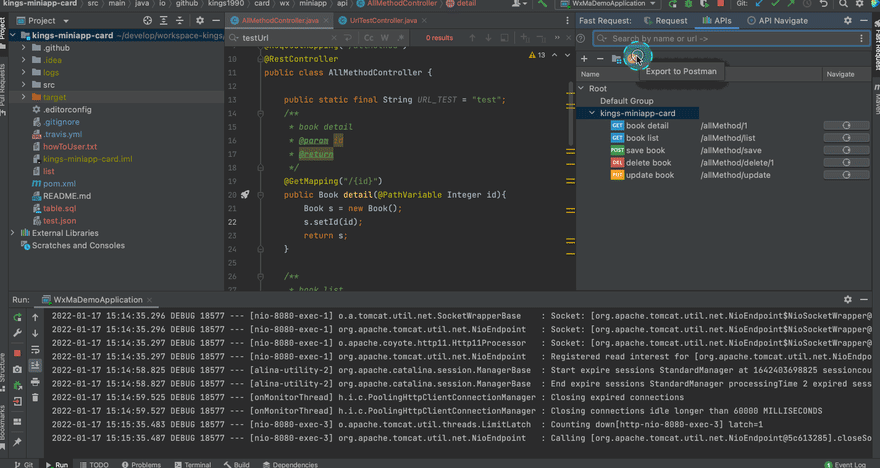This screenshot has width=880, height=468.
Task: Click the camera thread dump icon
Action: (17, 369)
